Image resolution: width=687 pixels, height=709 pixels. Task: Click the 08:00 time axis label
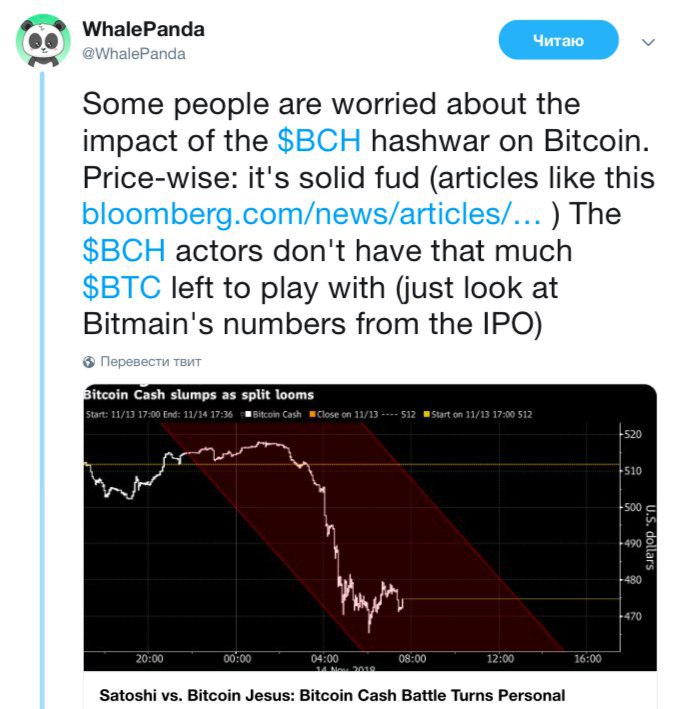click(x=412, y=658)
